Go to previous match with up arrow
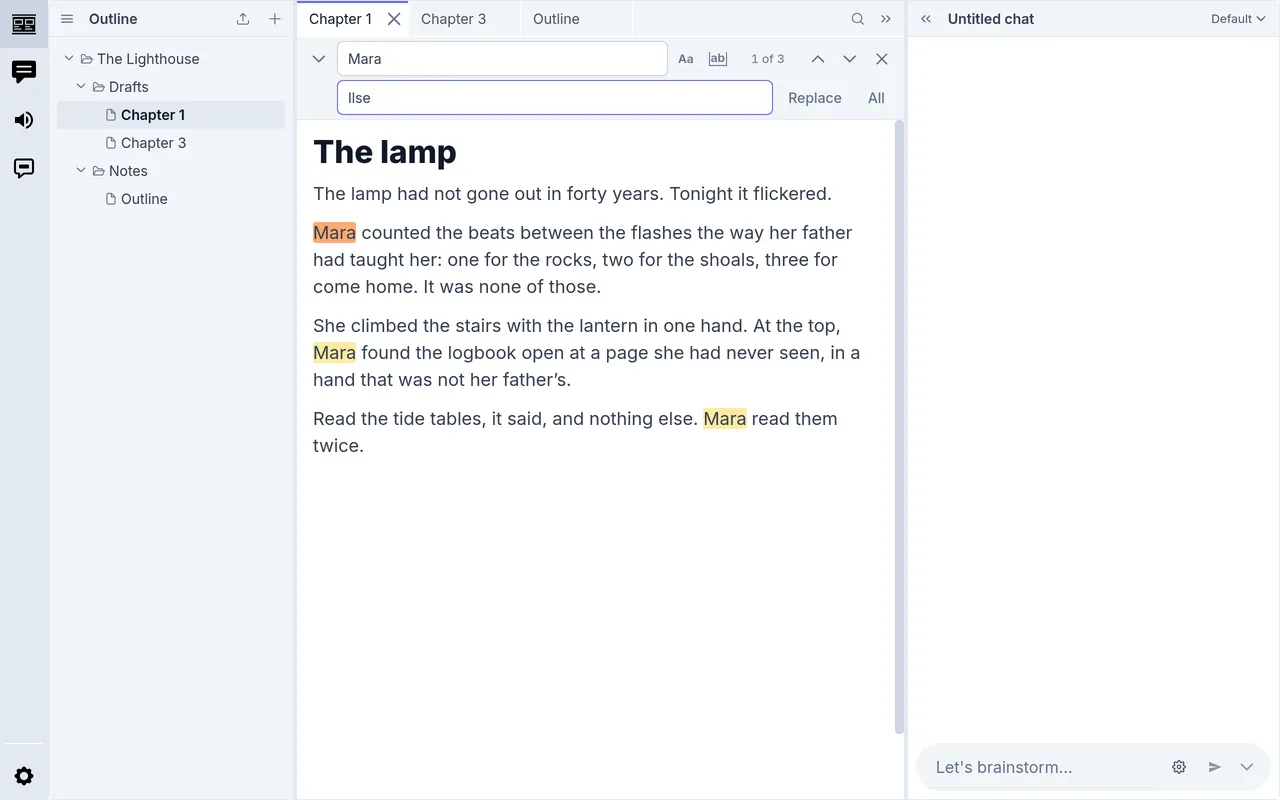Viewport: 1280px width, 800px height. [818, 59]
